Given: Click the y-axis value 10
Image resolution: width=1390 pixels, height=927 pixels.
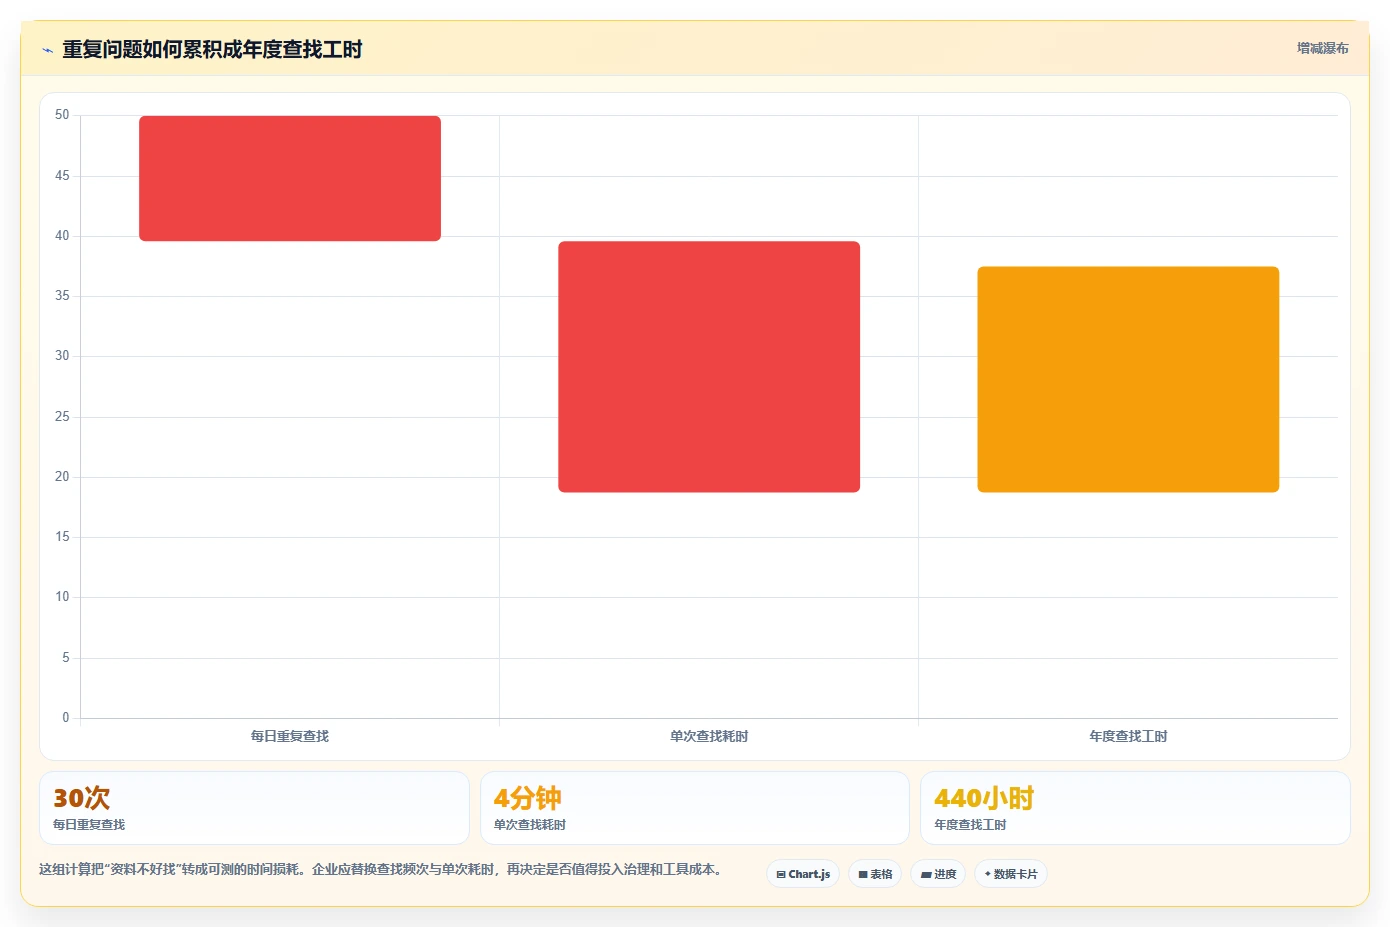Looking at the screenshot, I should tap(62, 597).
